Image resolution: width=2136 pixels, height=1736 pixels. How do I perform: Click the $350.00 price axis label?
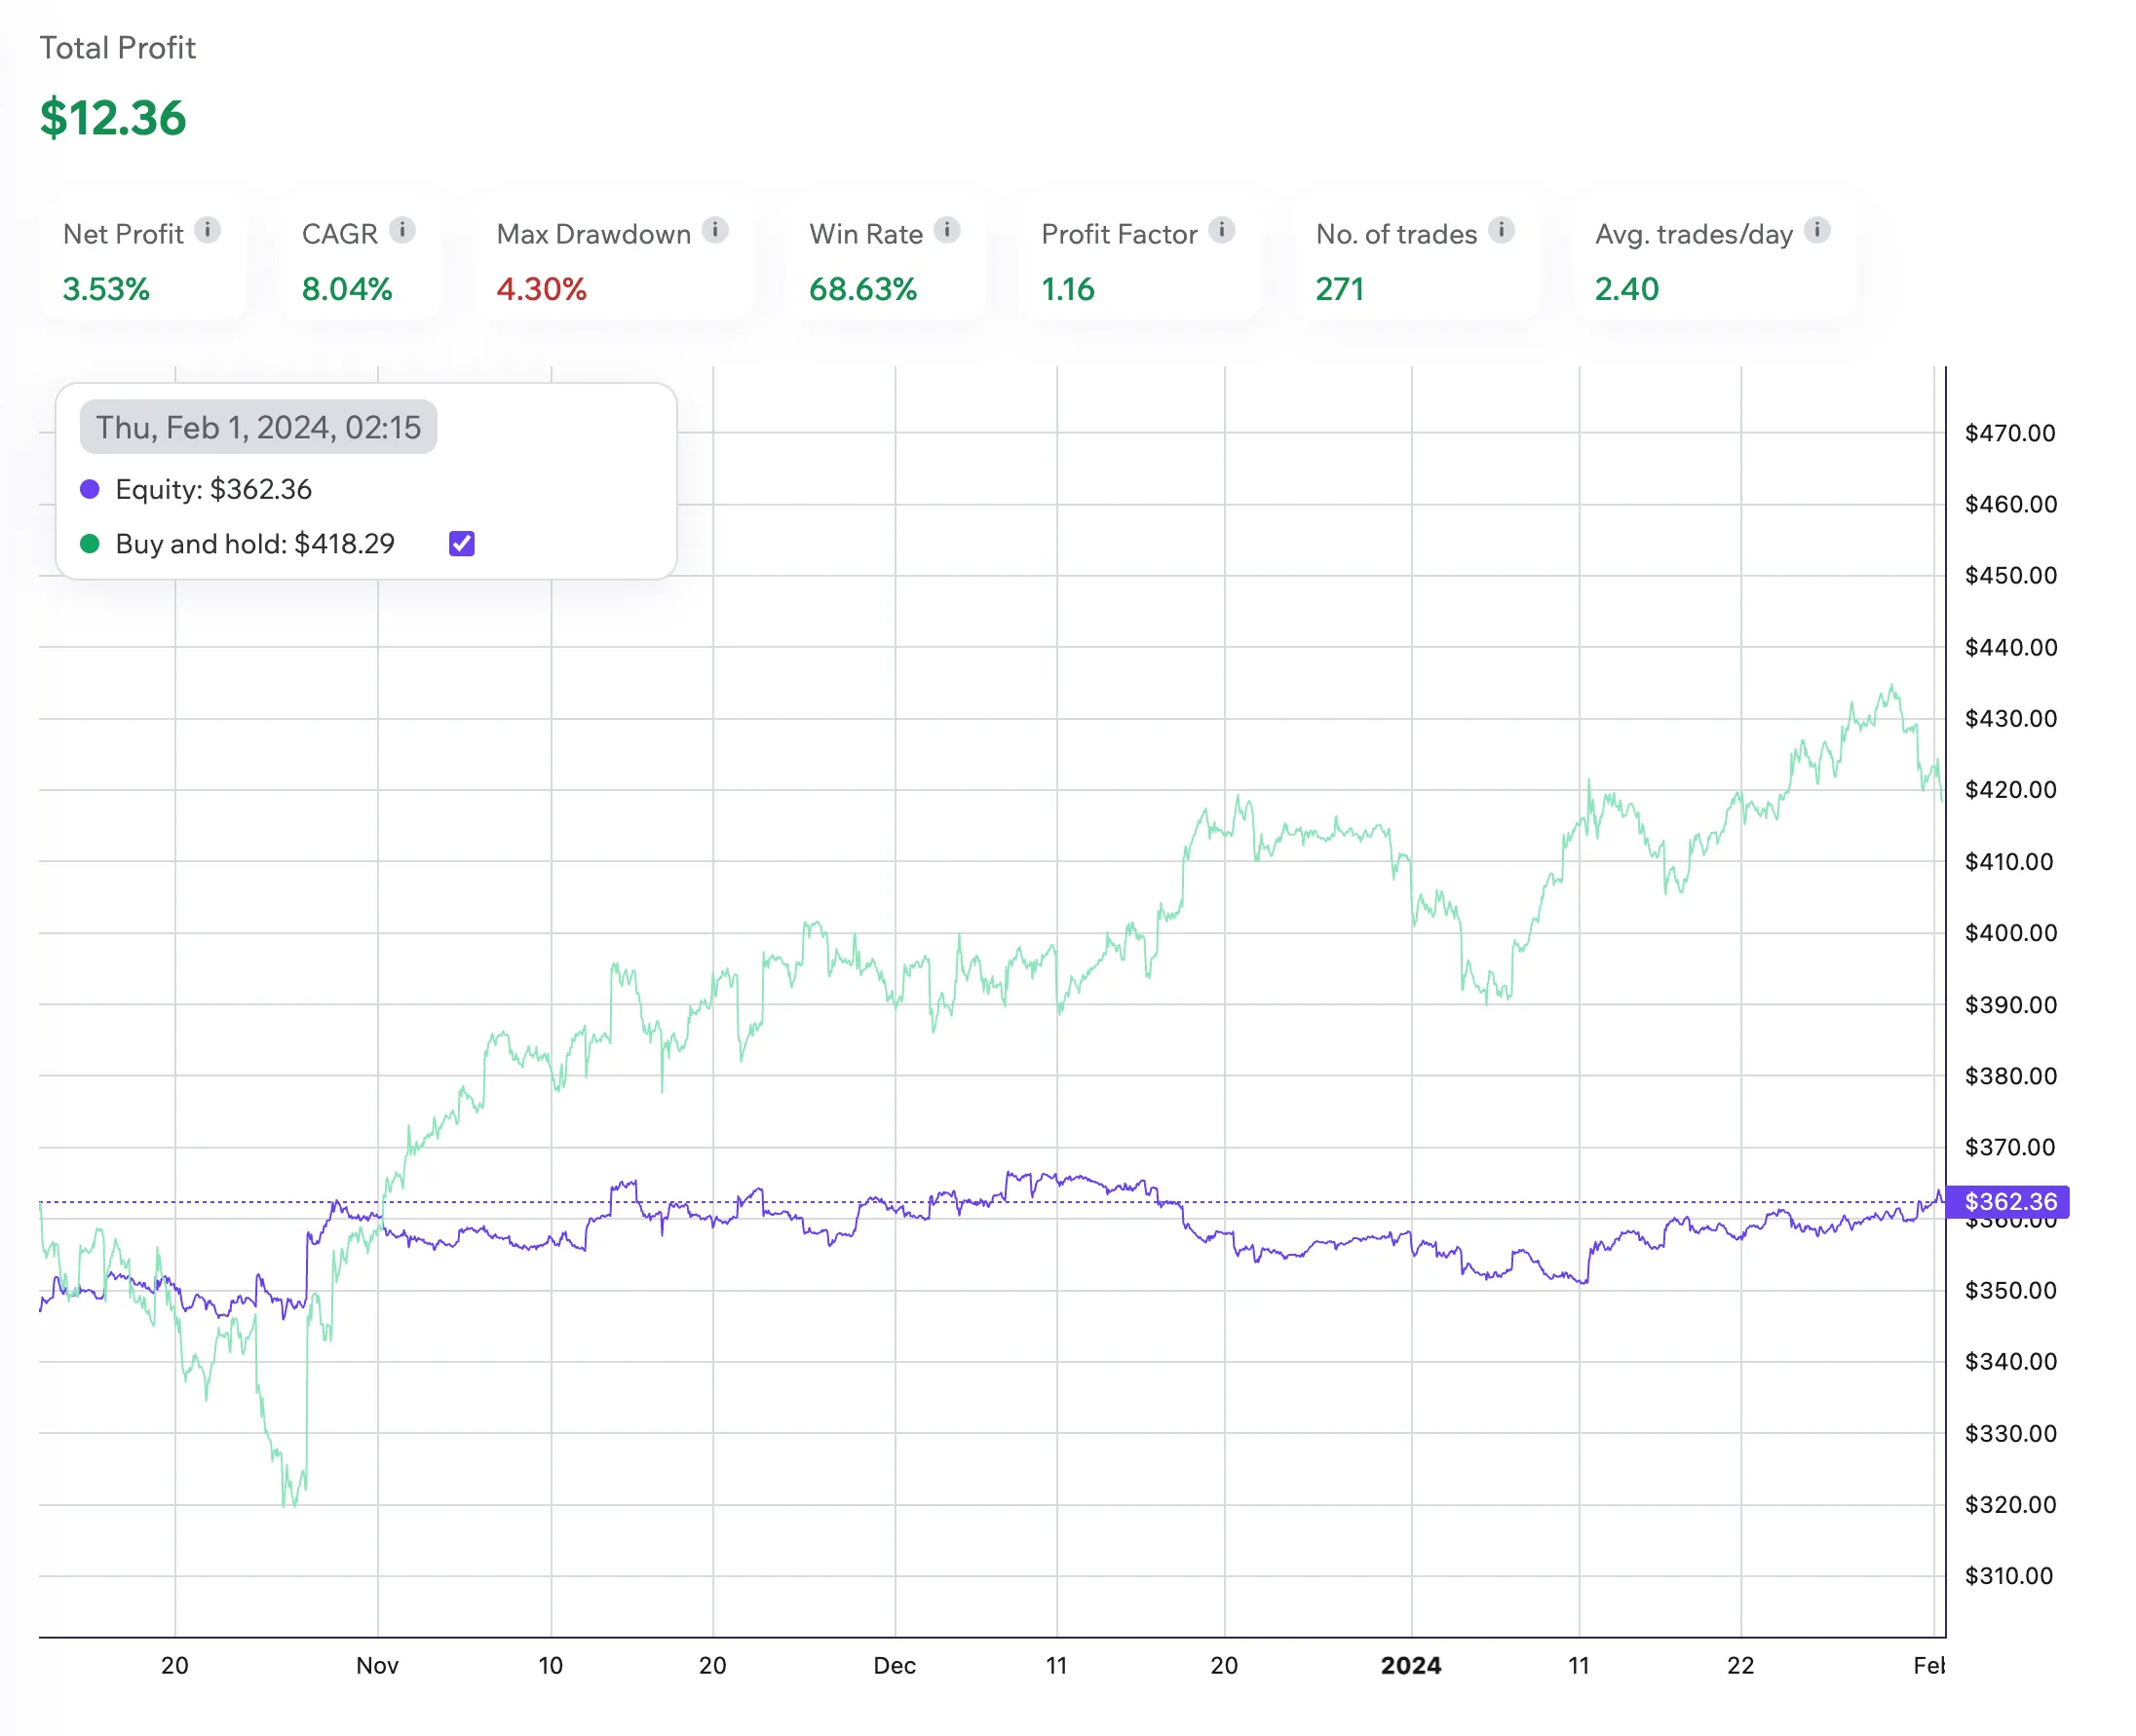pyautogui.click(x=2010, y=1290)
